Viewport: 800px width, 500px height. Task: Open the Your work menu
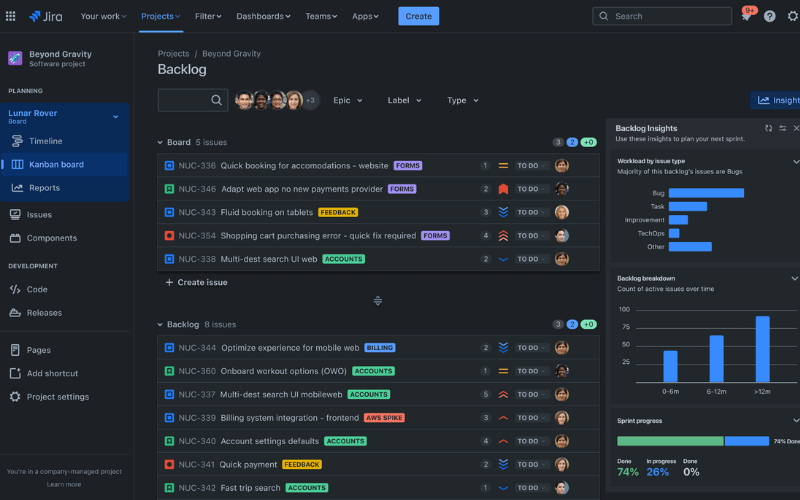tap(103, 16)
